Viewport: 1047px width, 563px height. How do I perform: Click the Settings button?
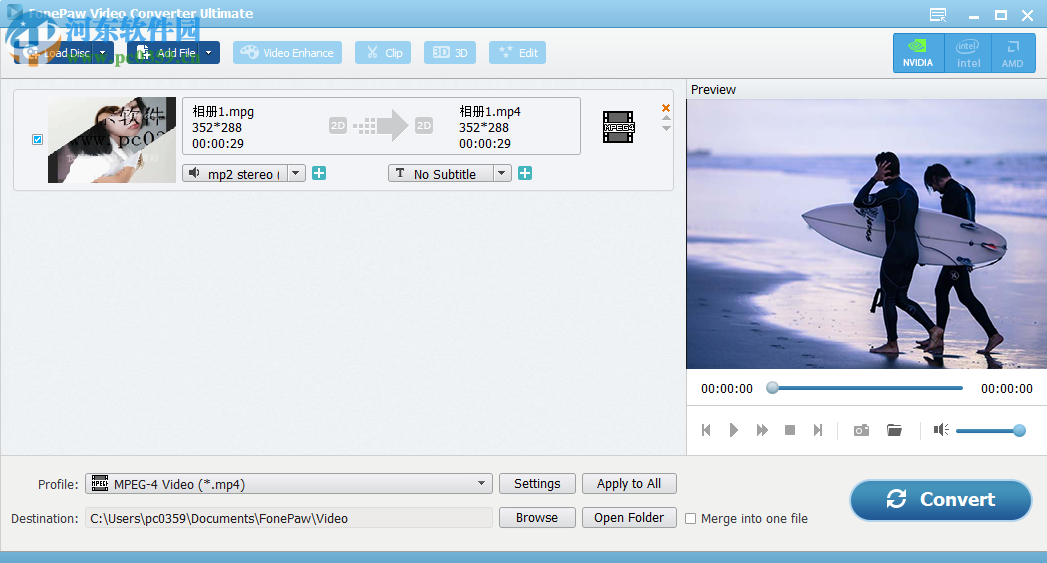point(537,484)
